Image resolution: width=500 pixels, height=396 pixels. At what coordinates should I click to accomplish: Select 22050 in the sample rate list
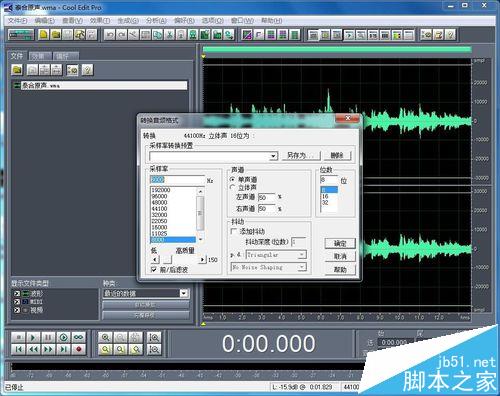173,221
